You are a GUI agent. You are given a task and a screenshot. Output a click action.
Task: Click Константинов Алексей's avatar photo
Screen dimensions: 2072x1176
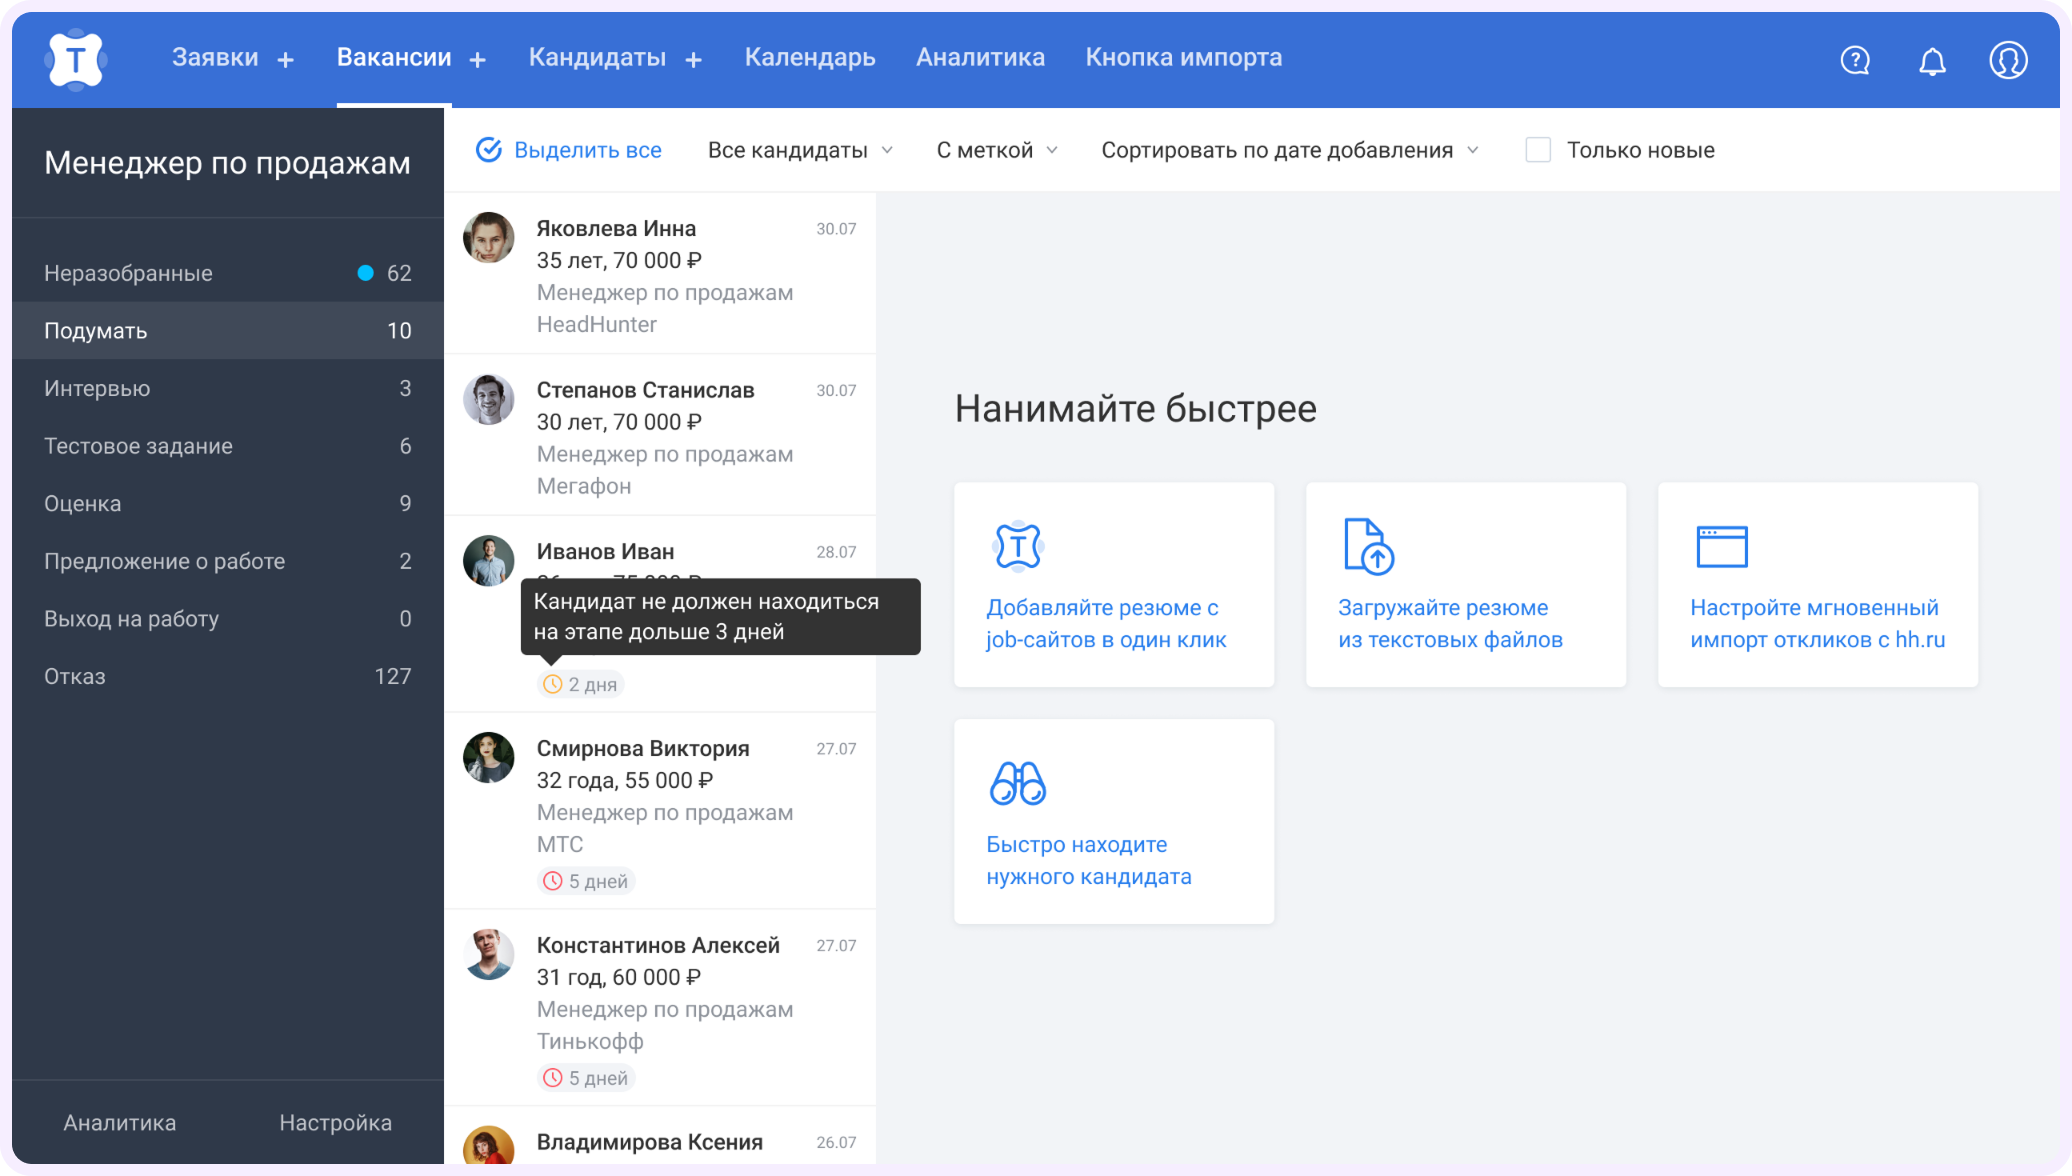pyautogui.click(x=489, y=954)
